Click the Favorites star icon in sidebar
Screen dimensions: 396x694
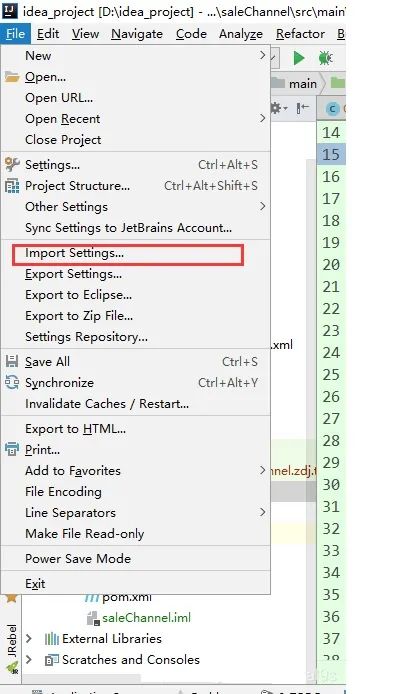(12, 598)
